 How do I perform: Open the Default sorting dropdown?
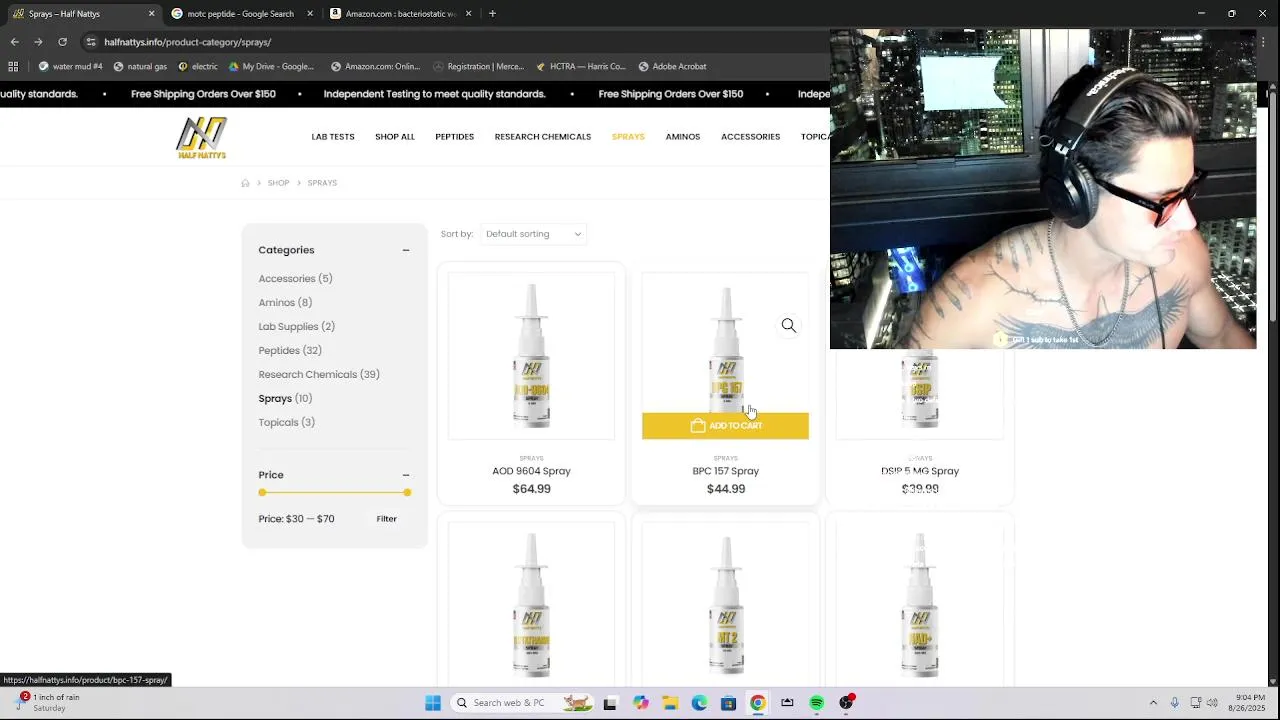pos(534,234)
